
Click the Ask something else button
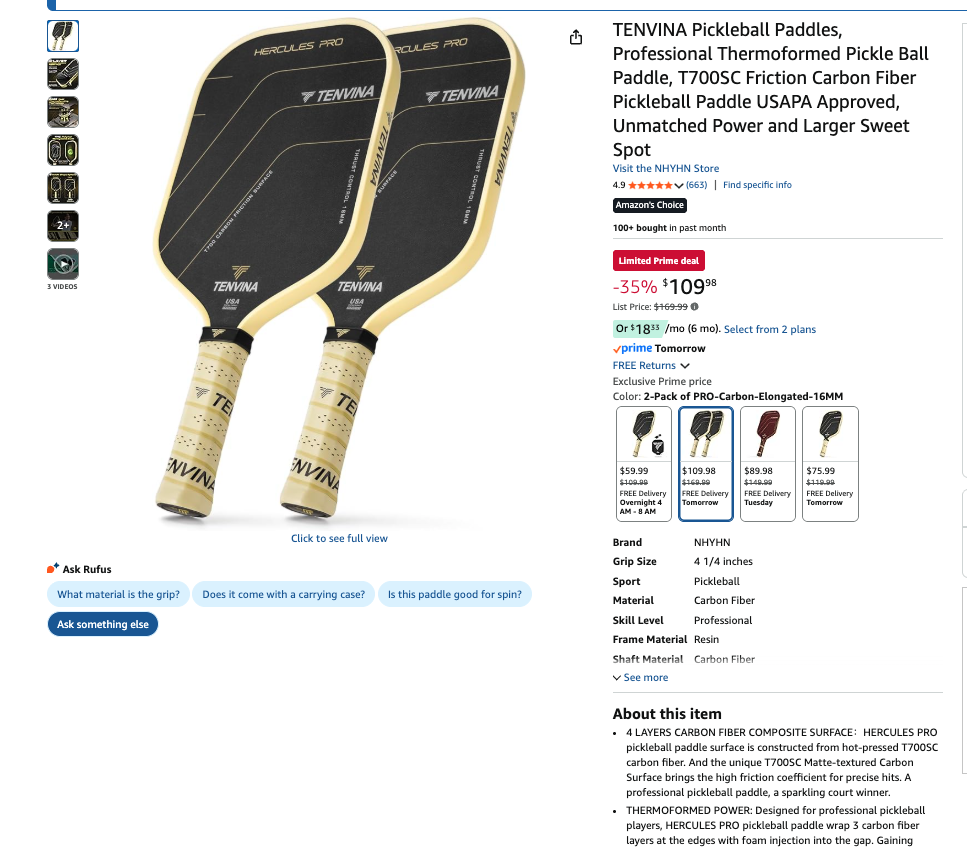(103, 624)
